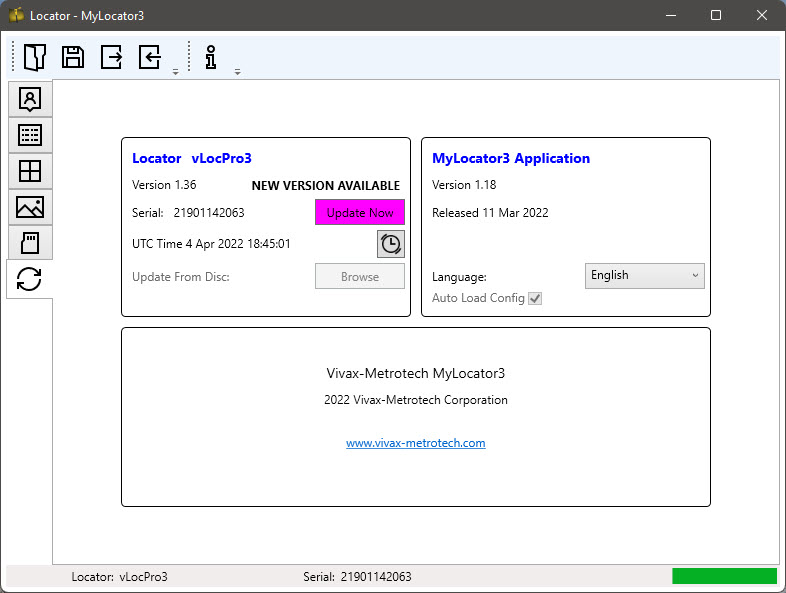The width and height of the screenshot is (786, 593).
Task: Click status bar Locator: vLocPro3 entry
Action: coord(119,577)
